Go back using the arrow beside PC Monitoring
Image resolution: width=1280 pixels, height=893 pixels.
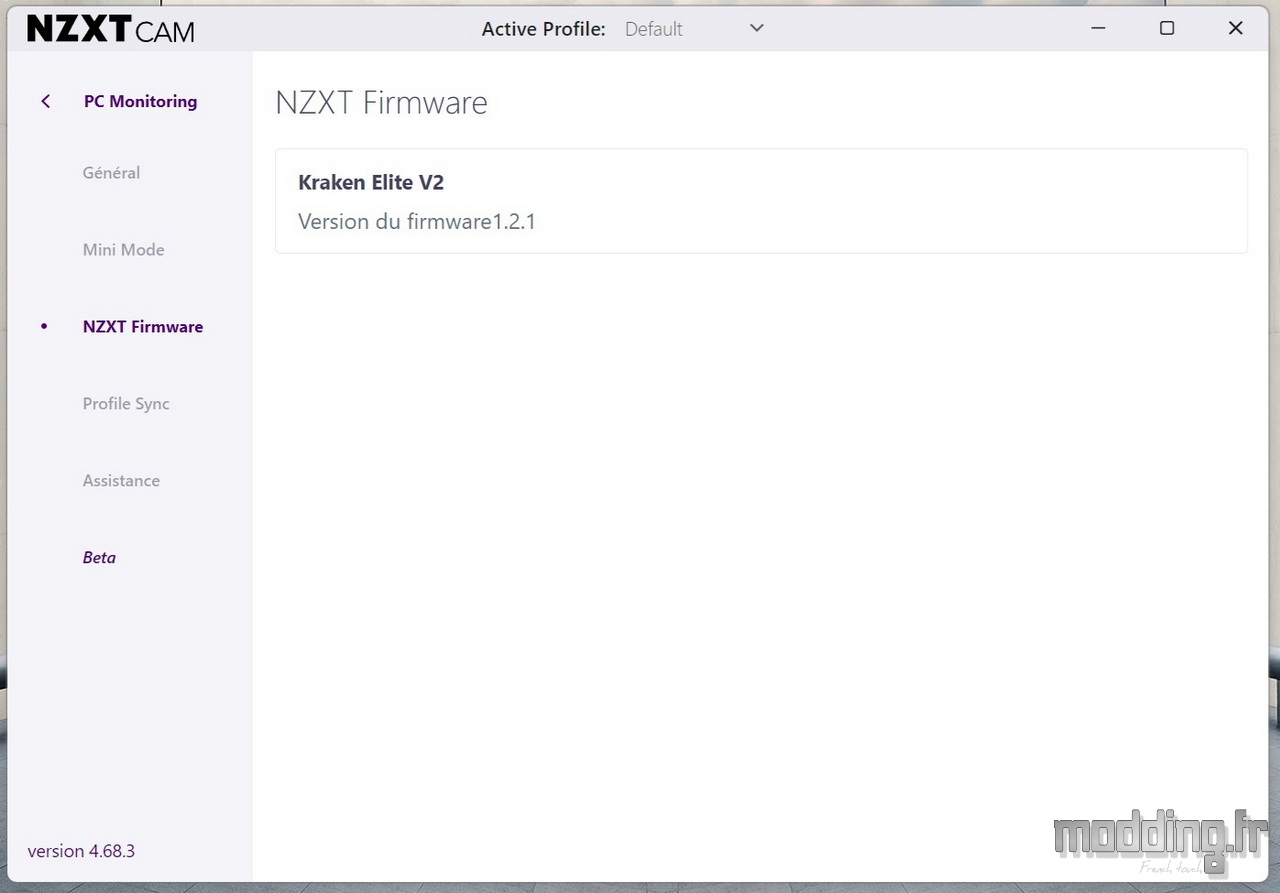click(45, 101)
